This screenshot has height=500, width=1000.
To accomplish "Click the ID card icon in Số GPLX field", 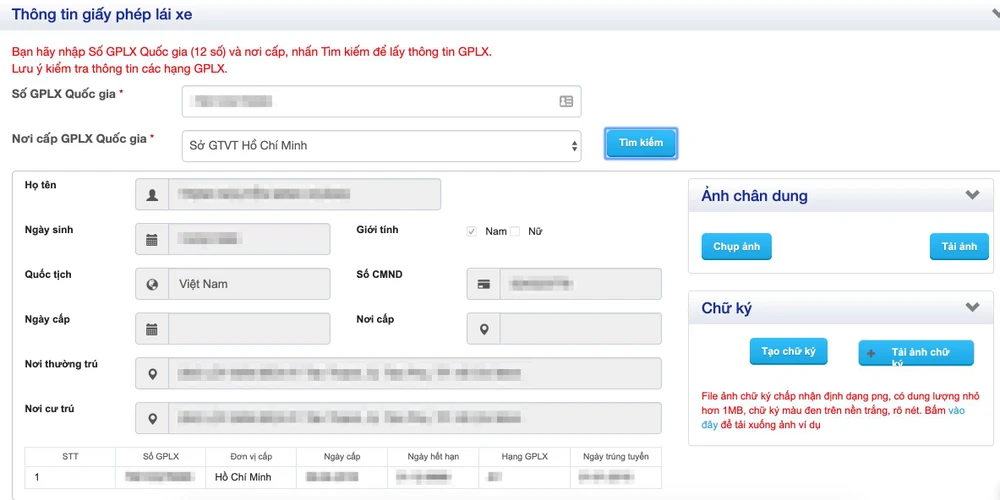I will [x=566, y=101].
